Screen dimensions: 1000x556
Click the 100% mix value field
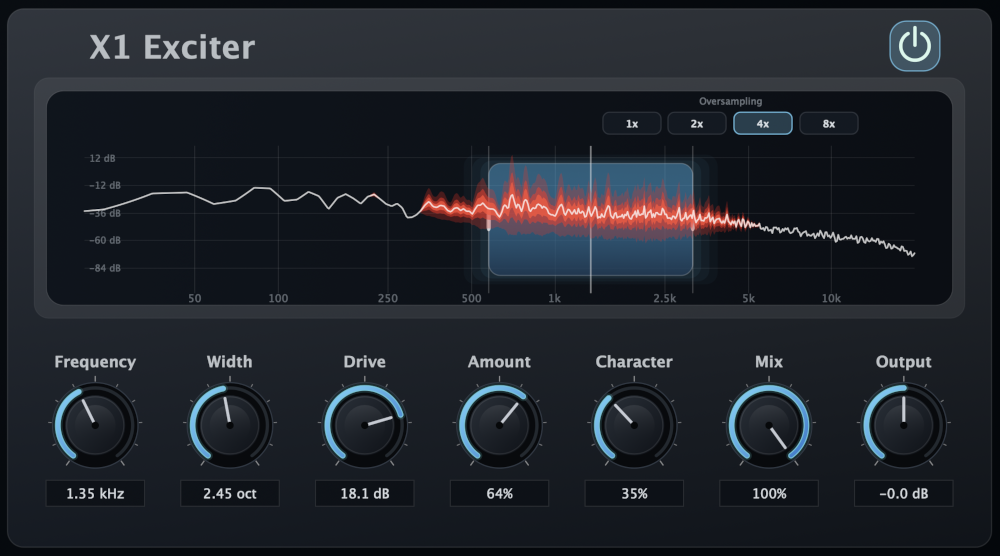[769, 494]
